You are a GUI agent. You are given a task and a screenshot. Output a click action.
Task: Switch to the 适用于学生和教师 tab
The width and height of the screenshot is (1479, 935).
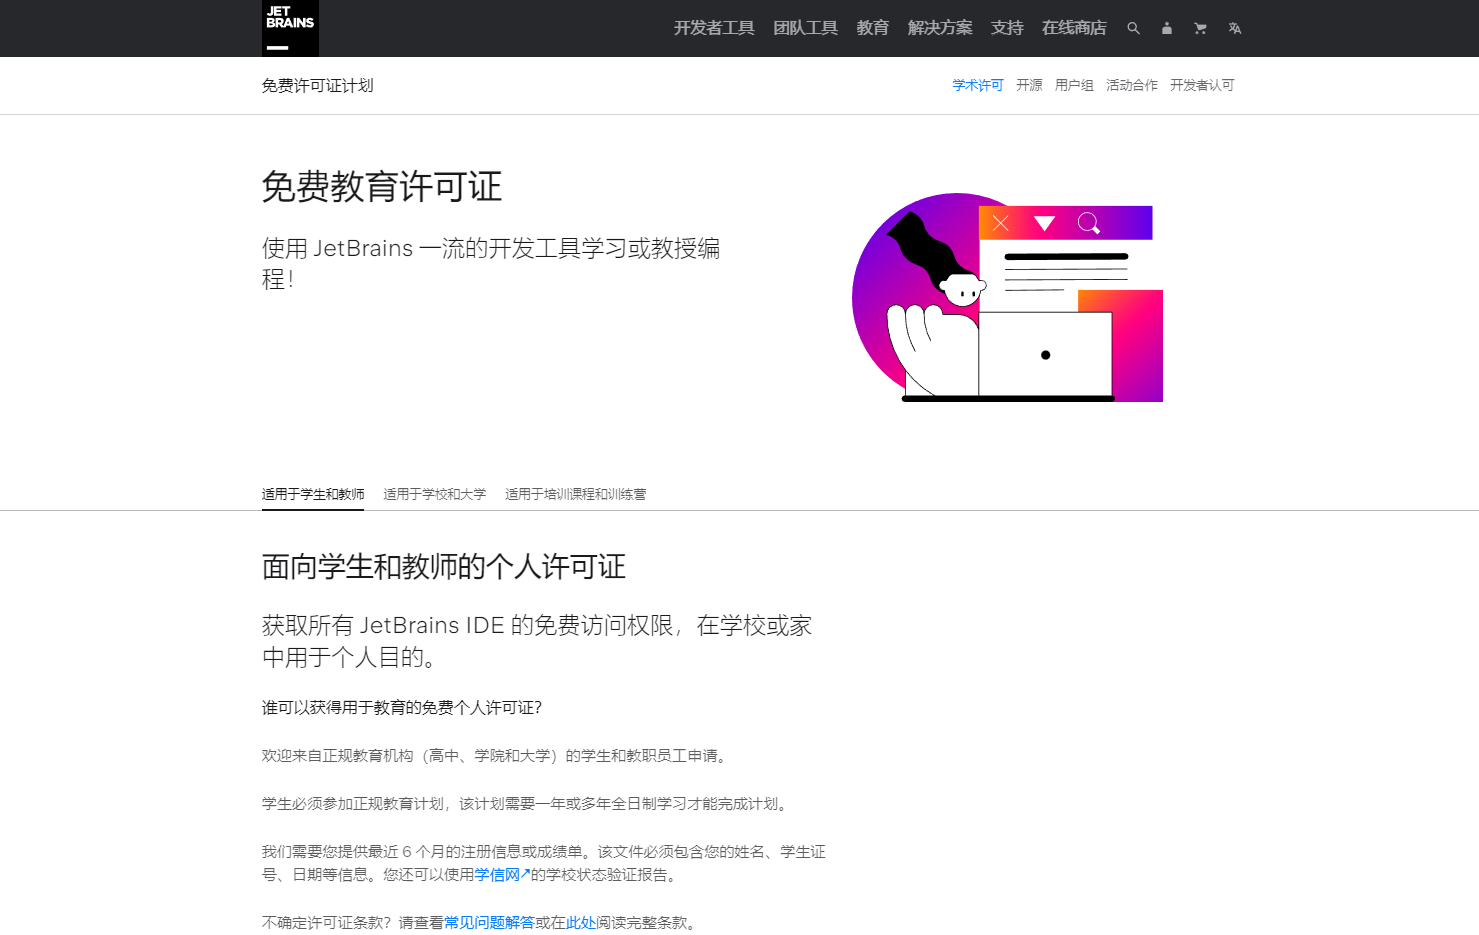(313, 494)
